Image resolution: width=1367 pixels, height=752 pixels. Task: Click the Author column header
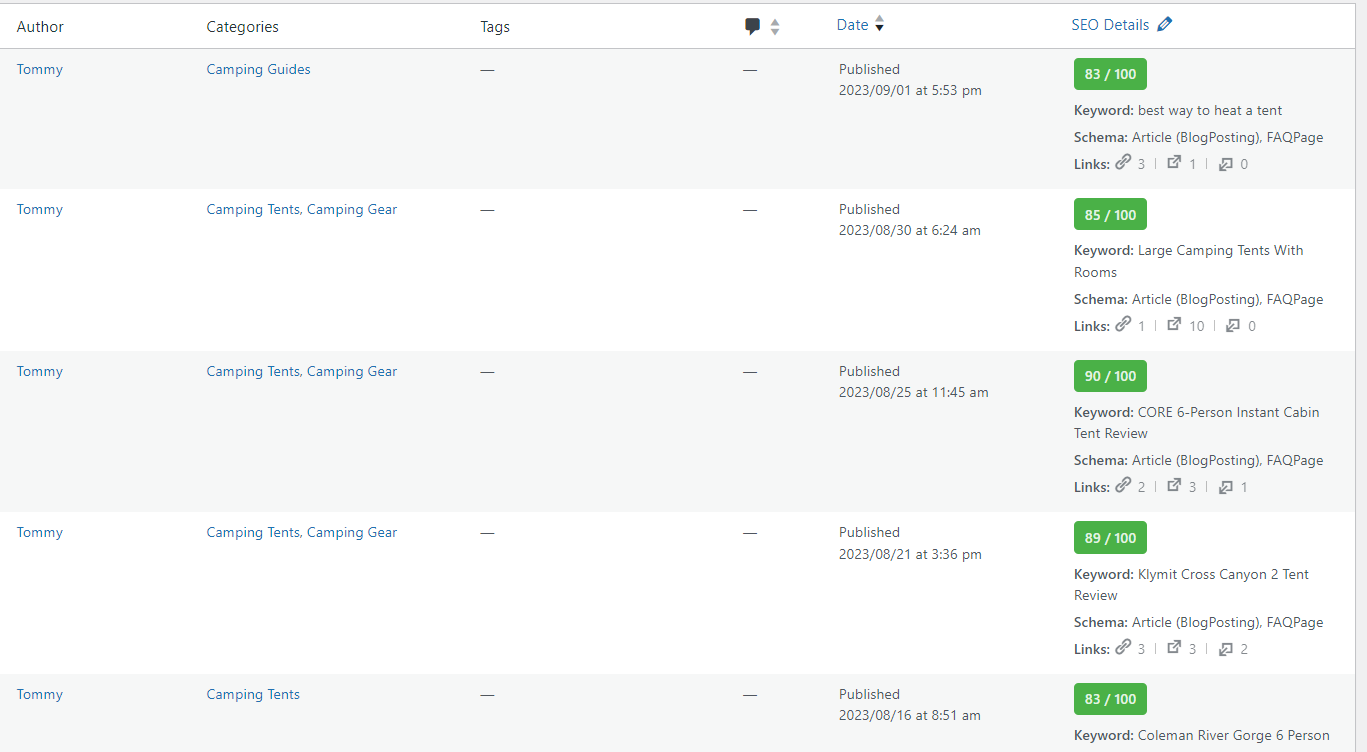(40, 26)
